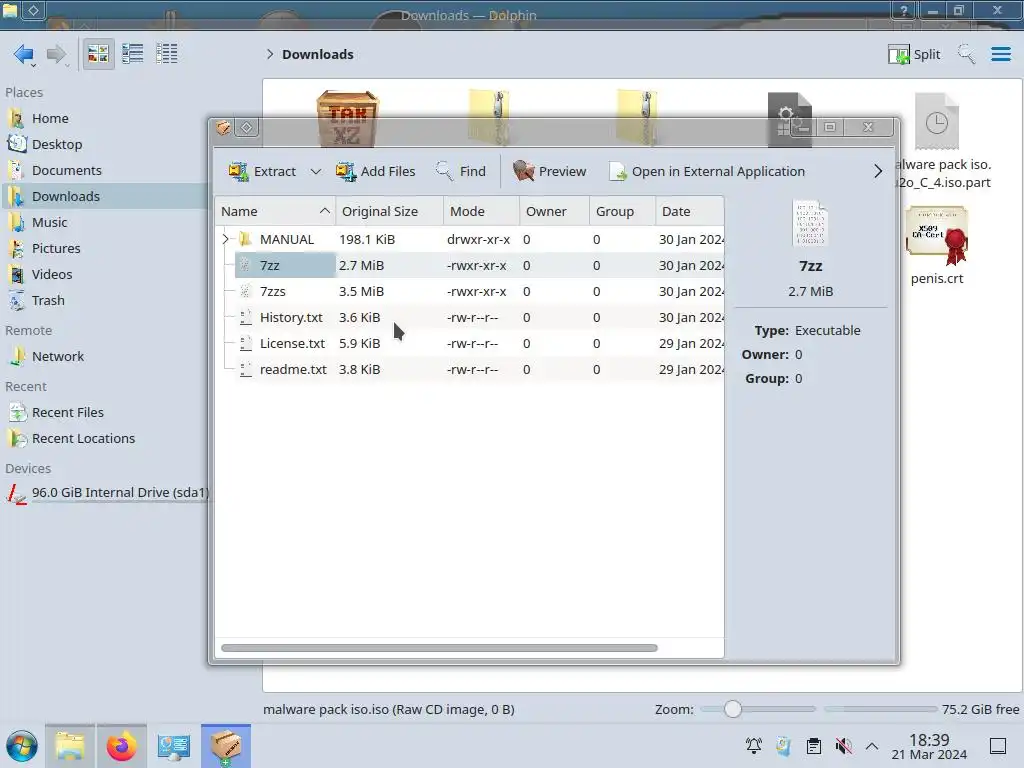Click the Downloads breadcrumb in location bar

click(x=318, y=54)
